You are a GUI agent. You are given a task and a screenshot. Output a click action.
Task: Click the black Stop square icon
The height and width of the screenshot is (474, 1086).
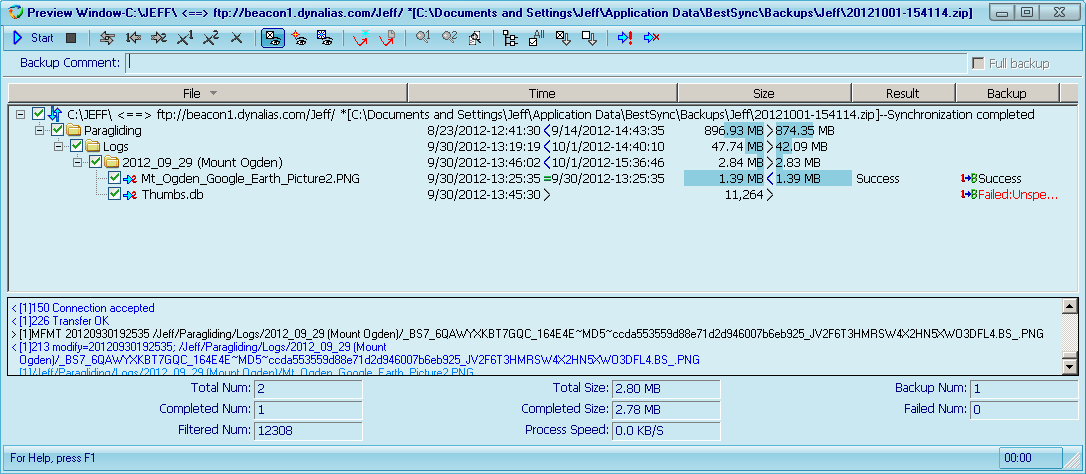71,38
